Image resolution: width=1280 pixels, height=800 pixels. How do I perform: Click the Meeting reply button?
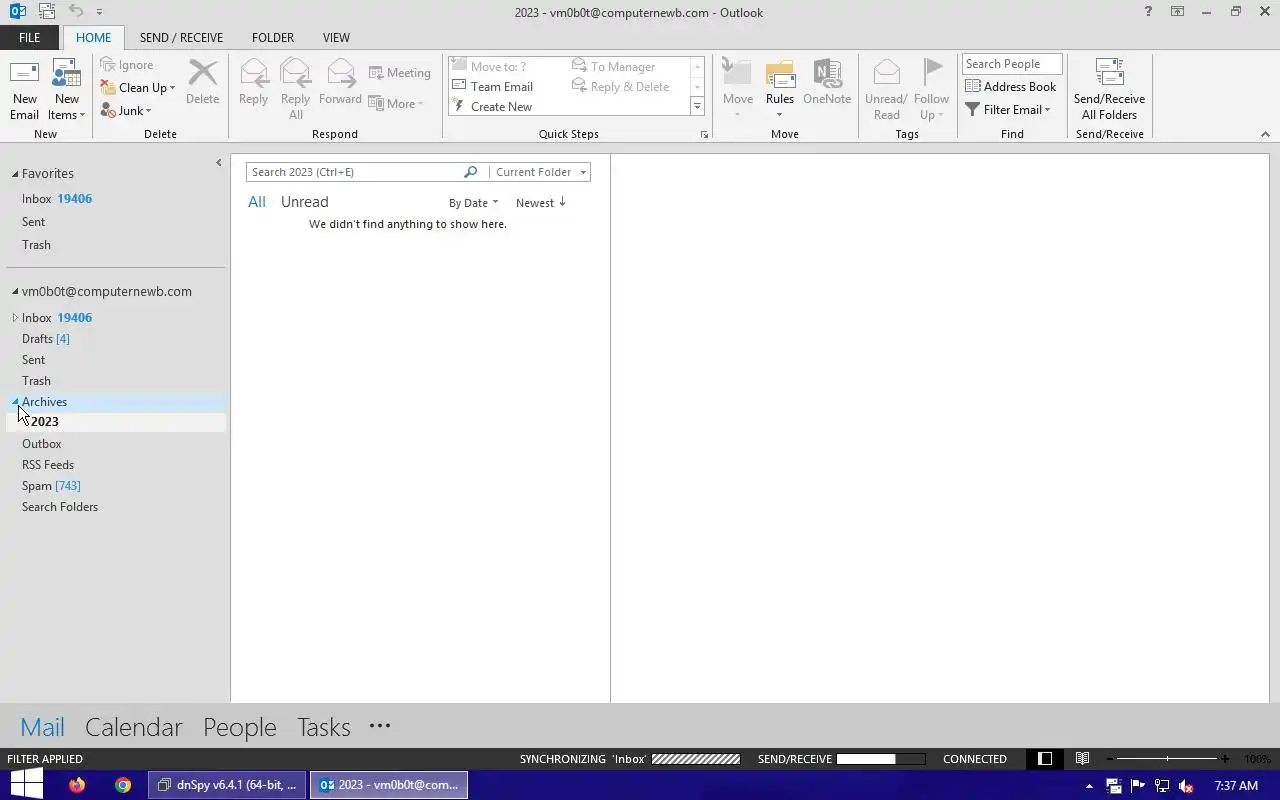tap(399, 73)
